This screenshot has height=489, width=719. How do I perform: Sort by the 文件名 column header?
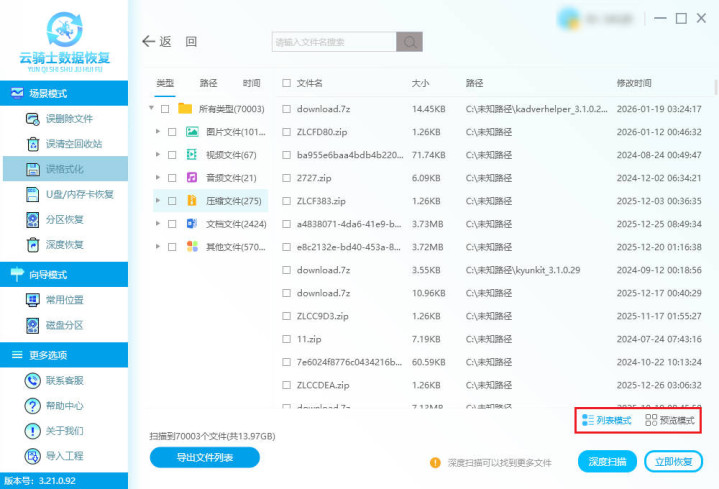point(310,83)
